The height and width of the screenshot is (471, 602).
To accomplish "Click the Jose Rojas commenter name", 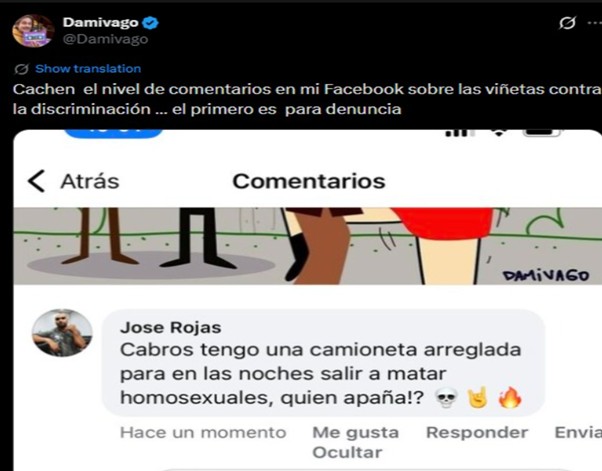I will point(170,327).
